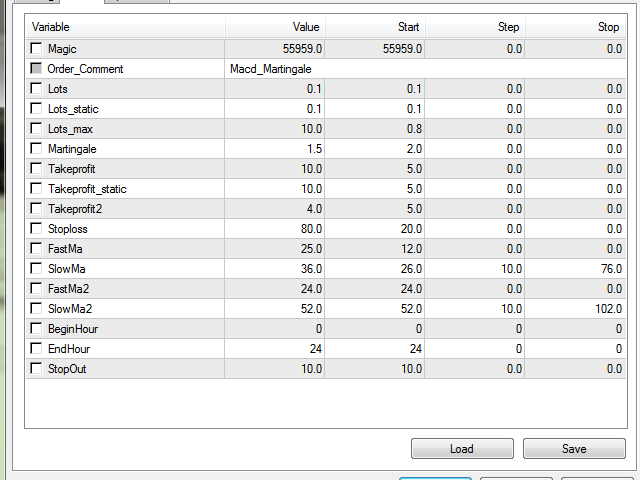Image resolution: width=640 pixels, height=480 pixels.
Task: Select StopOut value 10.0
Action: (311, 369)
